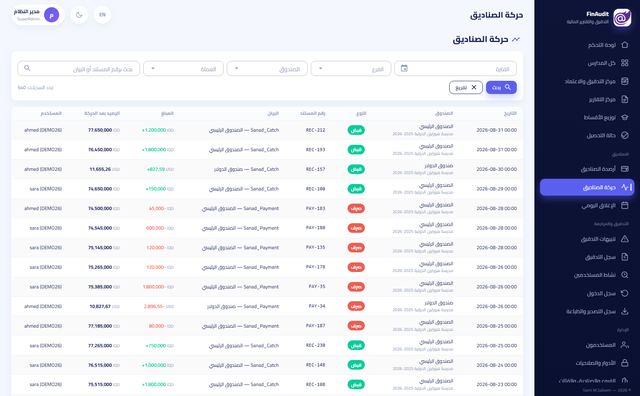The width and height of the screenshot is (640, 396).
Task: Open Installment Distribution graduation-cap icon
Action: coord(624,117)
